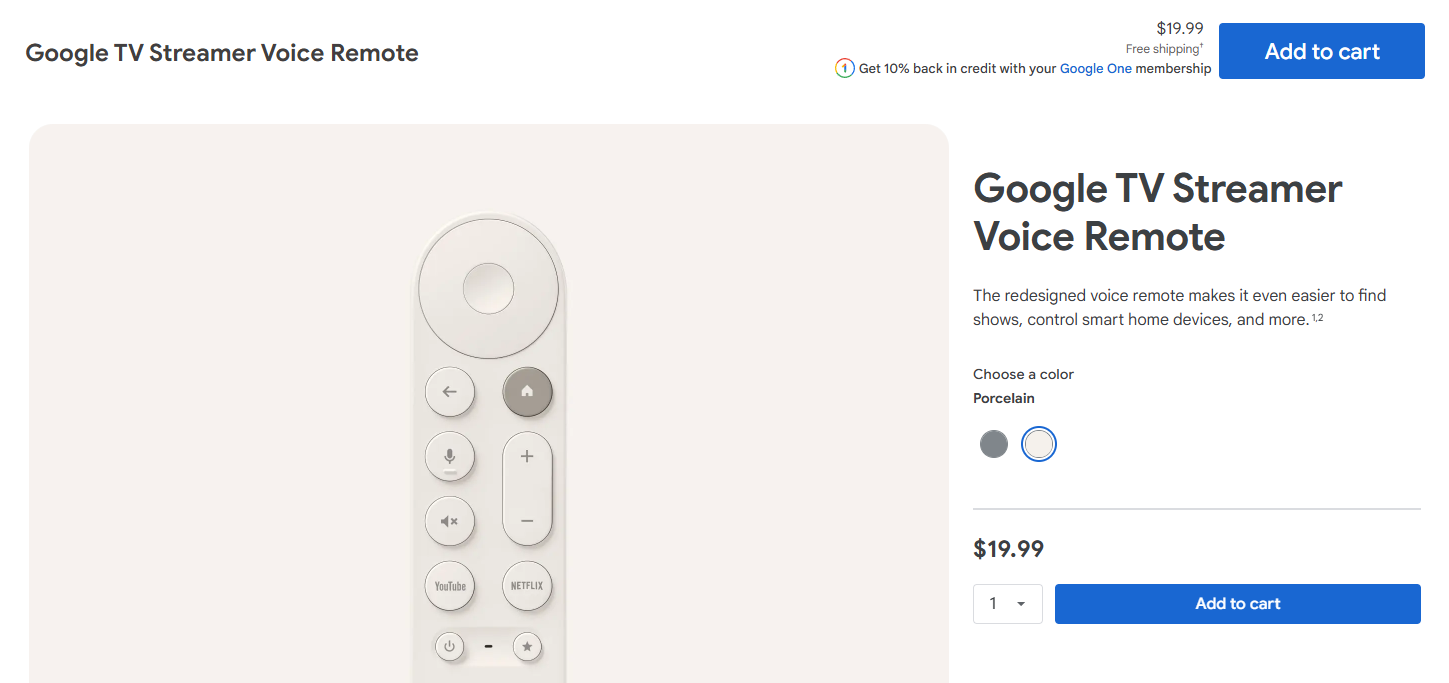
Task: Click the star button on the remote image
Action: tap(527, 647)
